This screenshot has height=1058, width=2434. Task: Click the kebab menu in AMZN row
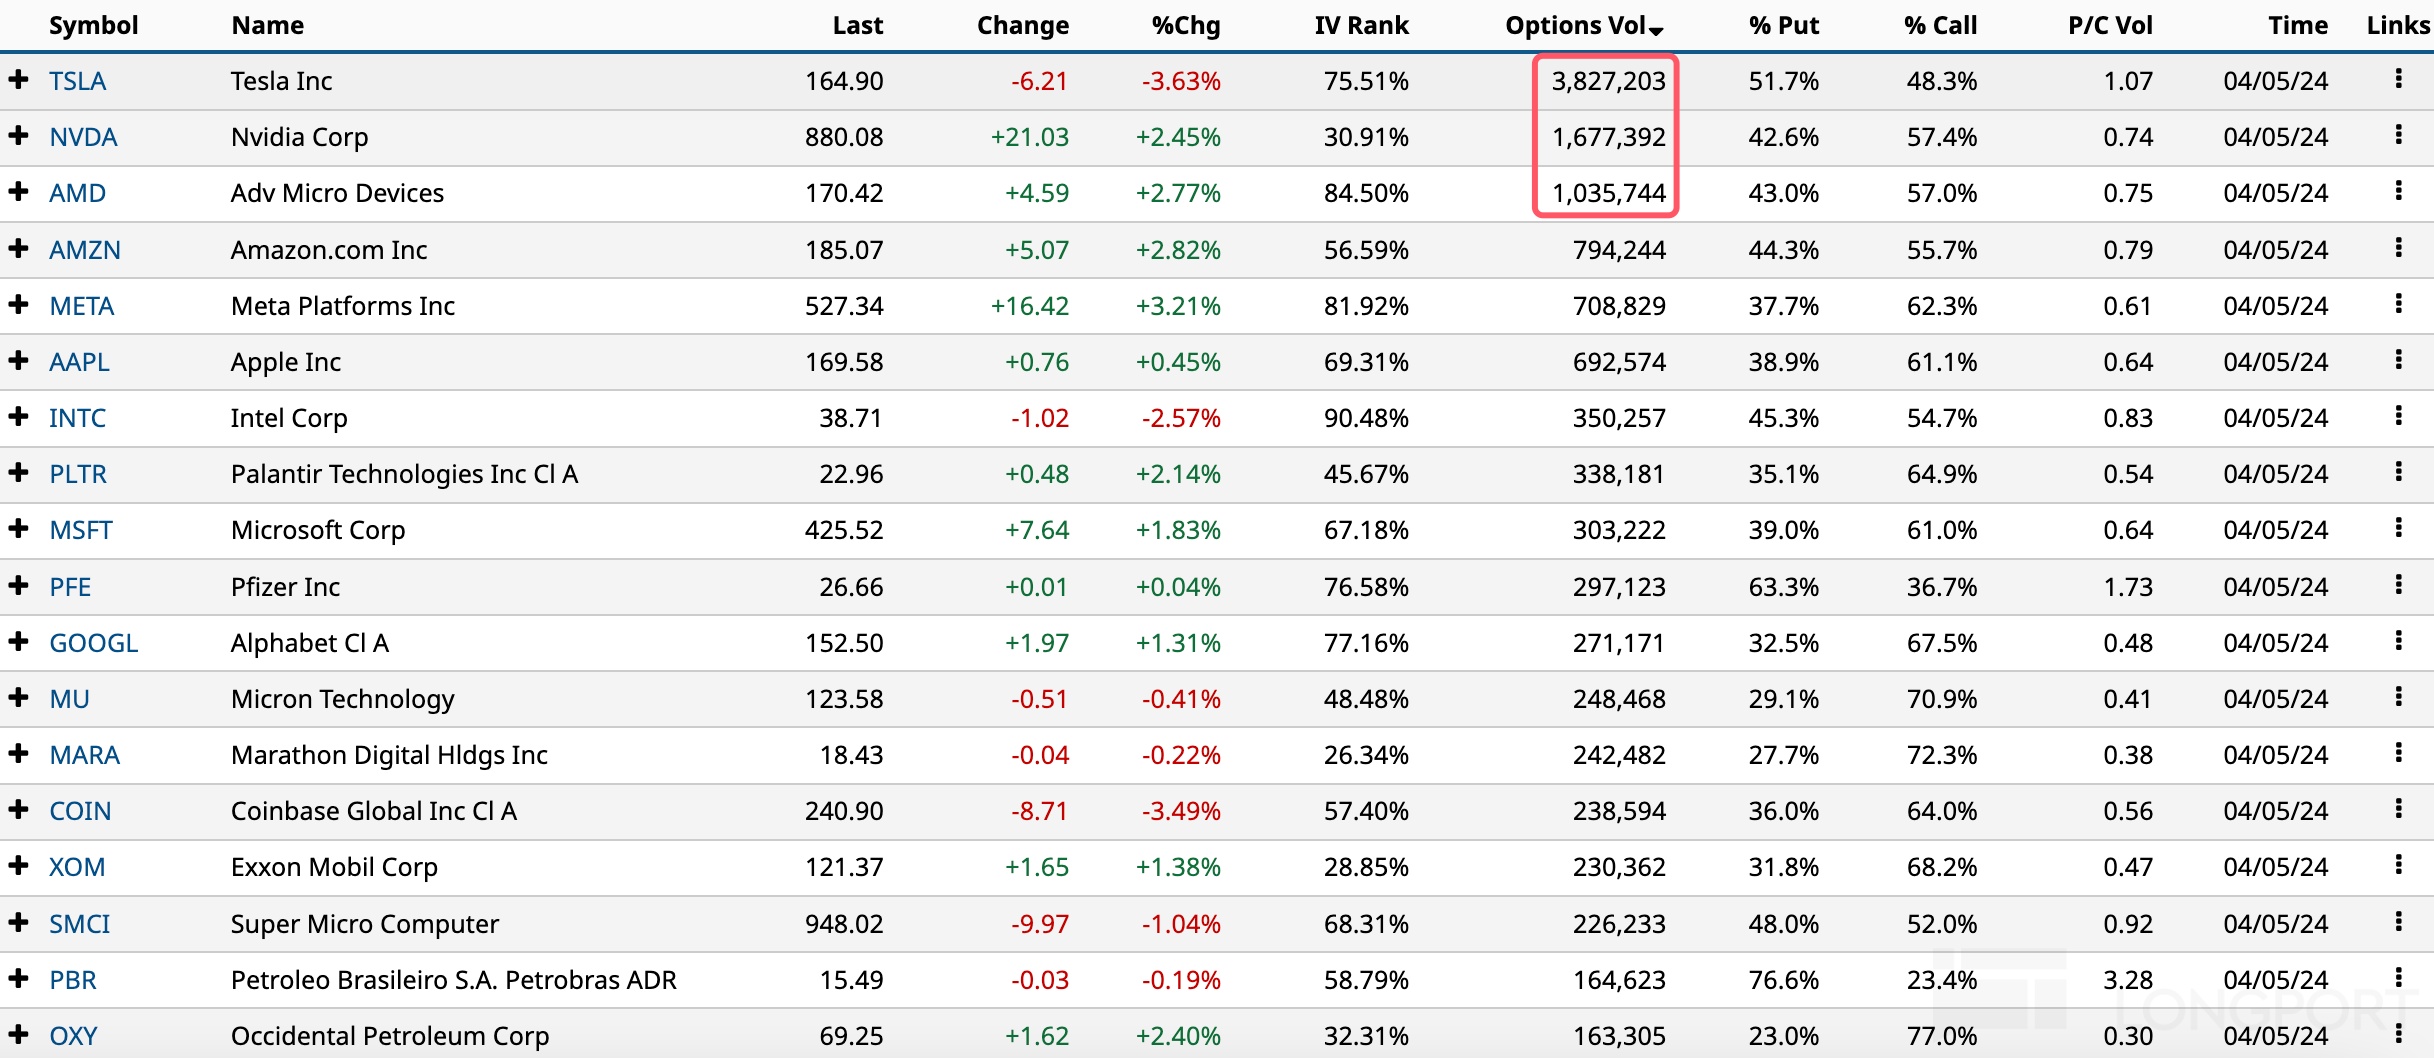point(2398,248)
